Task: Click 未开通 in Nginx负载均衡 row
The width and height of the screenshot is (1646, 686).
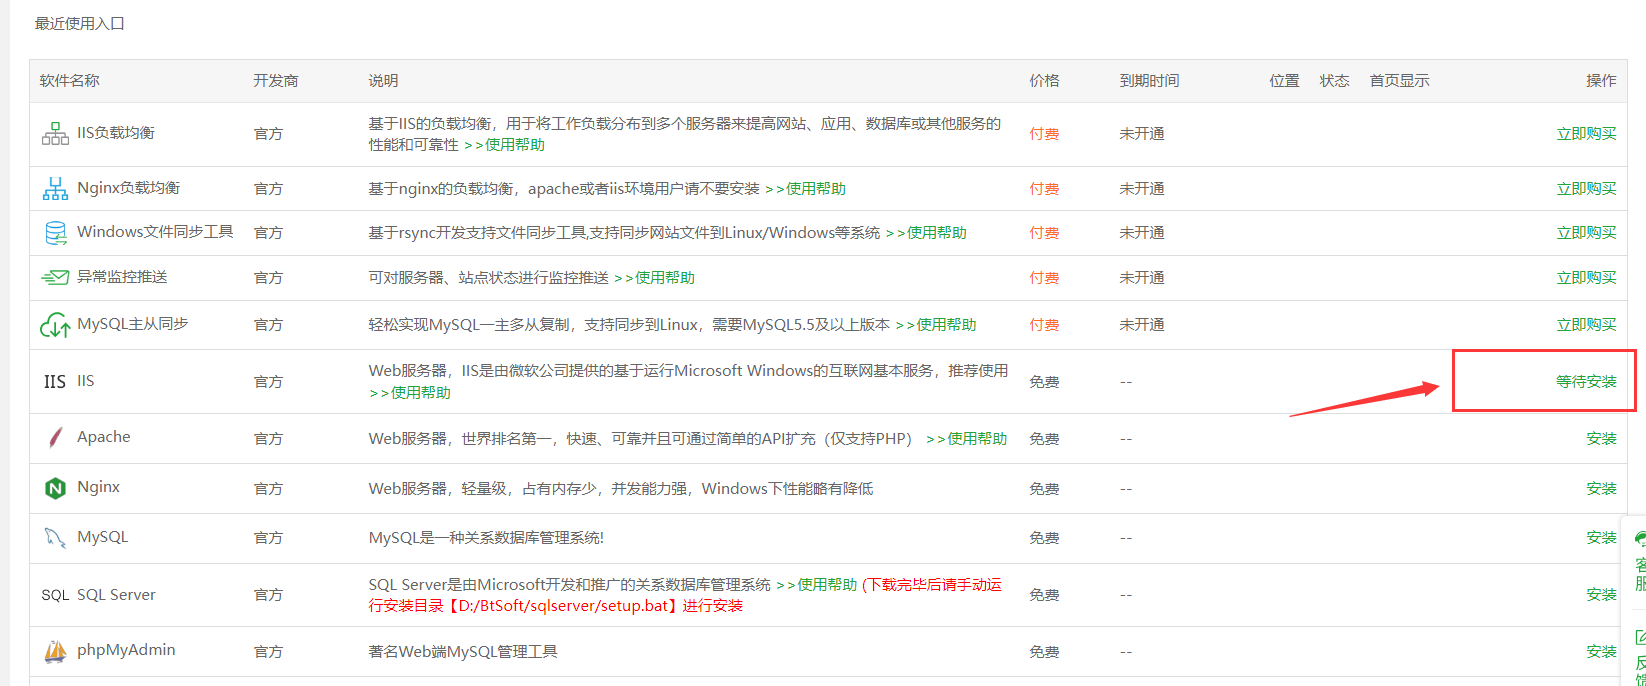Action: 1142,188
